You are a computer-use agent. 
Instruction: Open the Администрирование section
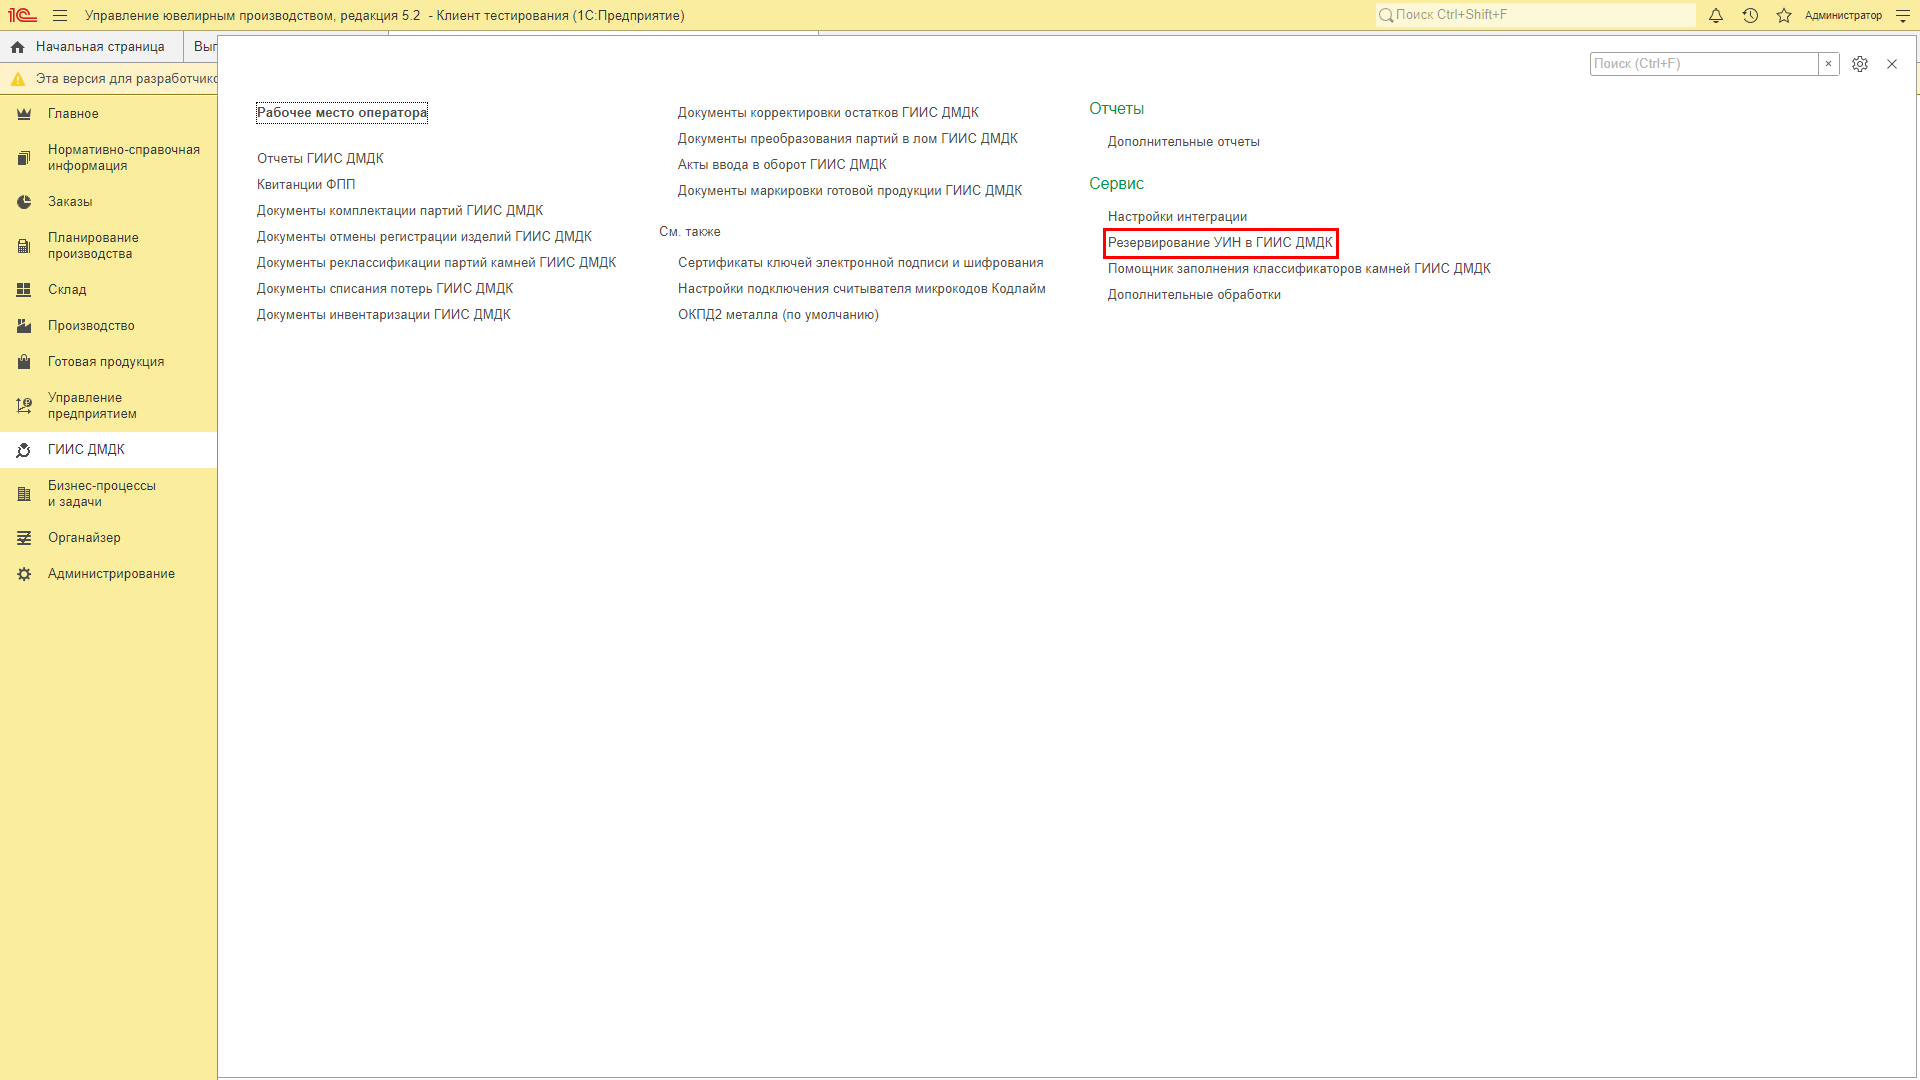[x=111, y=574]
